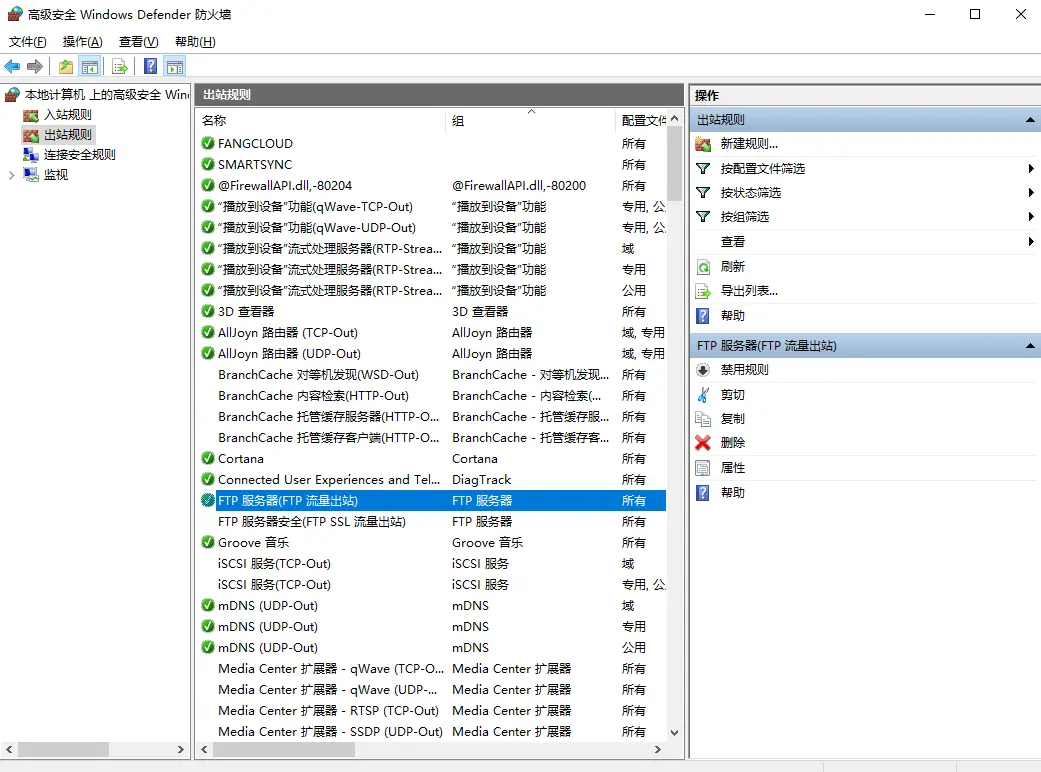
Task: Click the Up one level folder icon
Action: coord(66,66)
